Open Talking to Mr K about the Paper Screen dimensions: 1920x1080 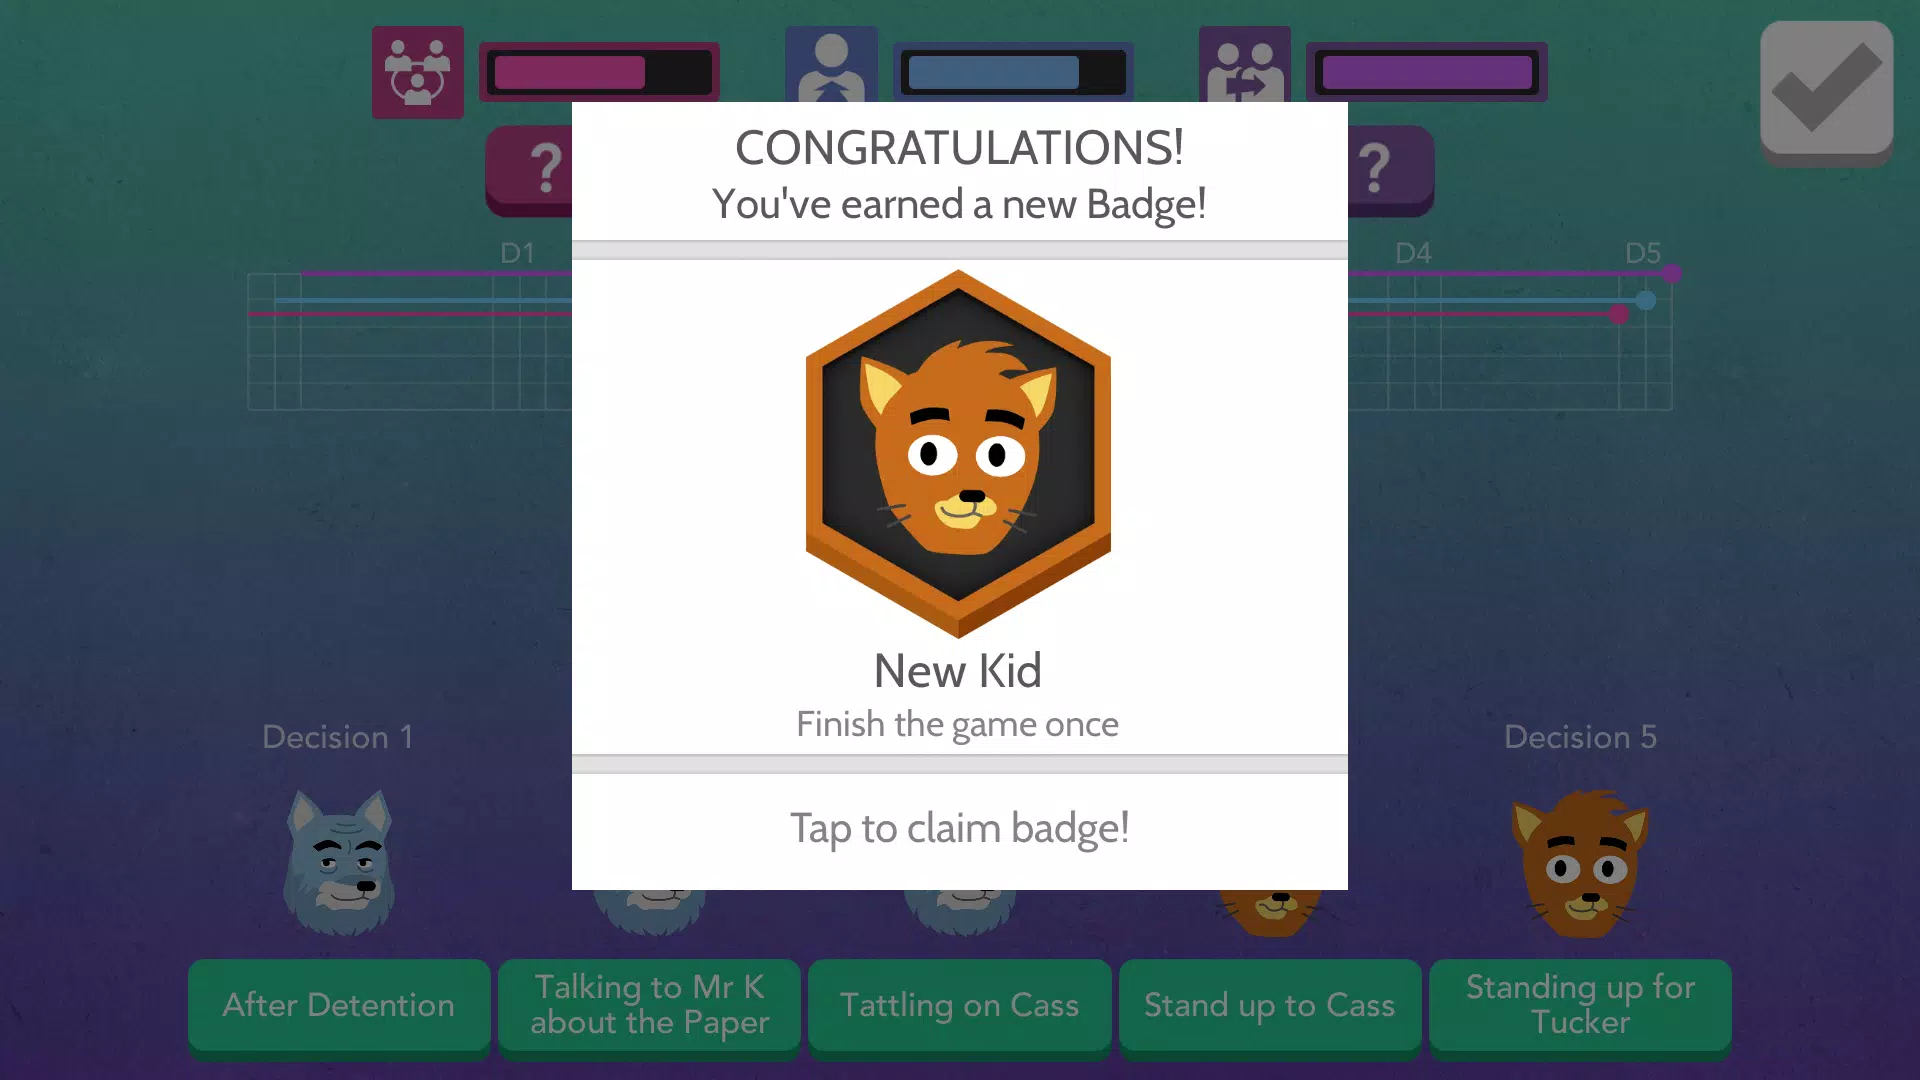650,1005
